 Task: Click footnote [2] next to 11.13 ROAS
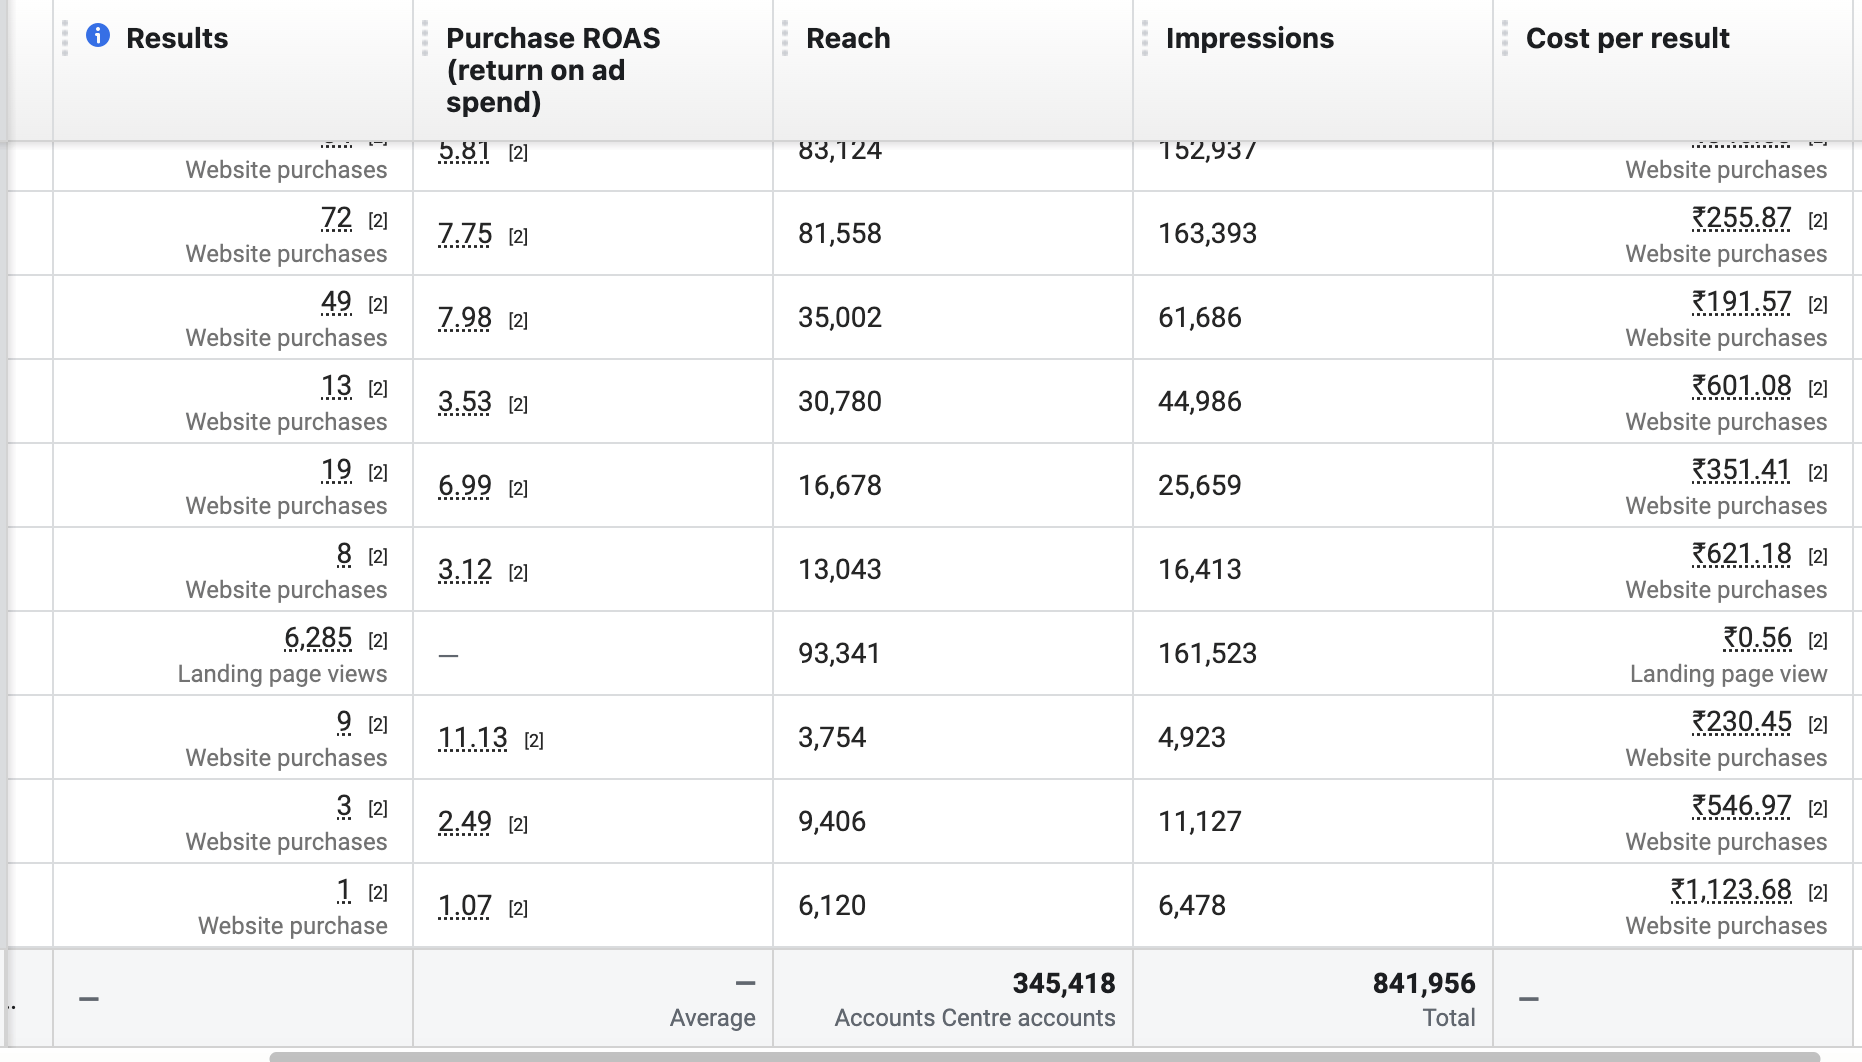point(534,740)
